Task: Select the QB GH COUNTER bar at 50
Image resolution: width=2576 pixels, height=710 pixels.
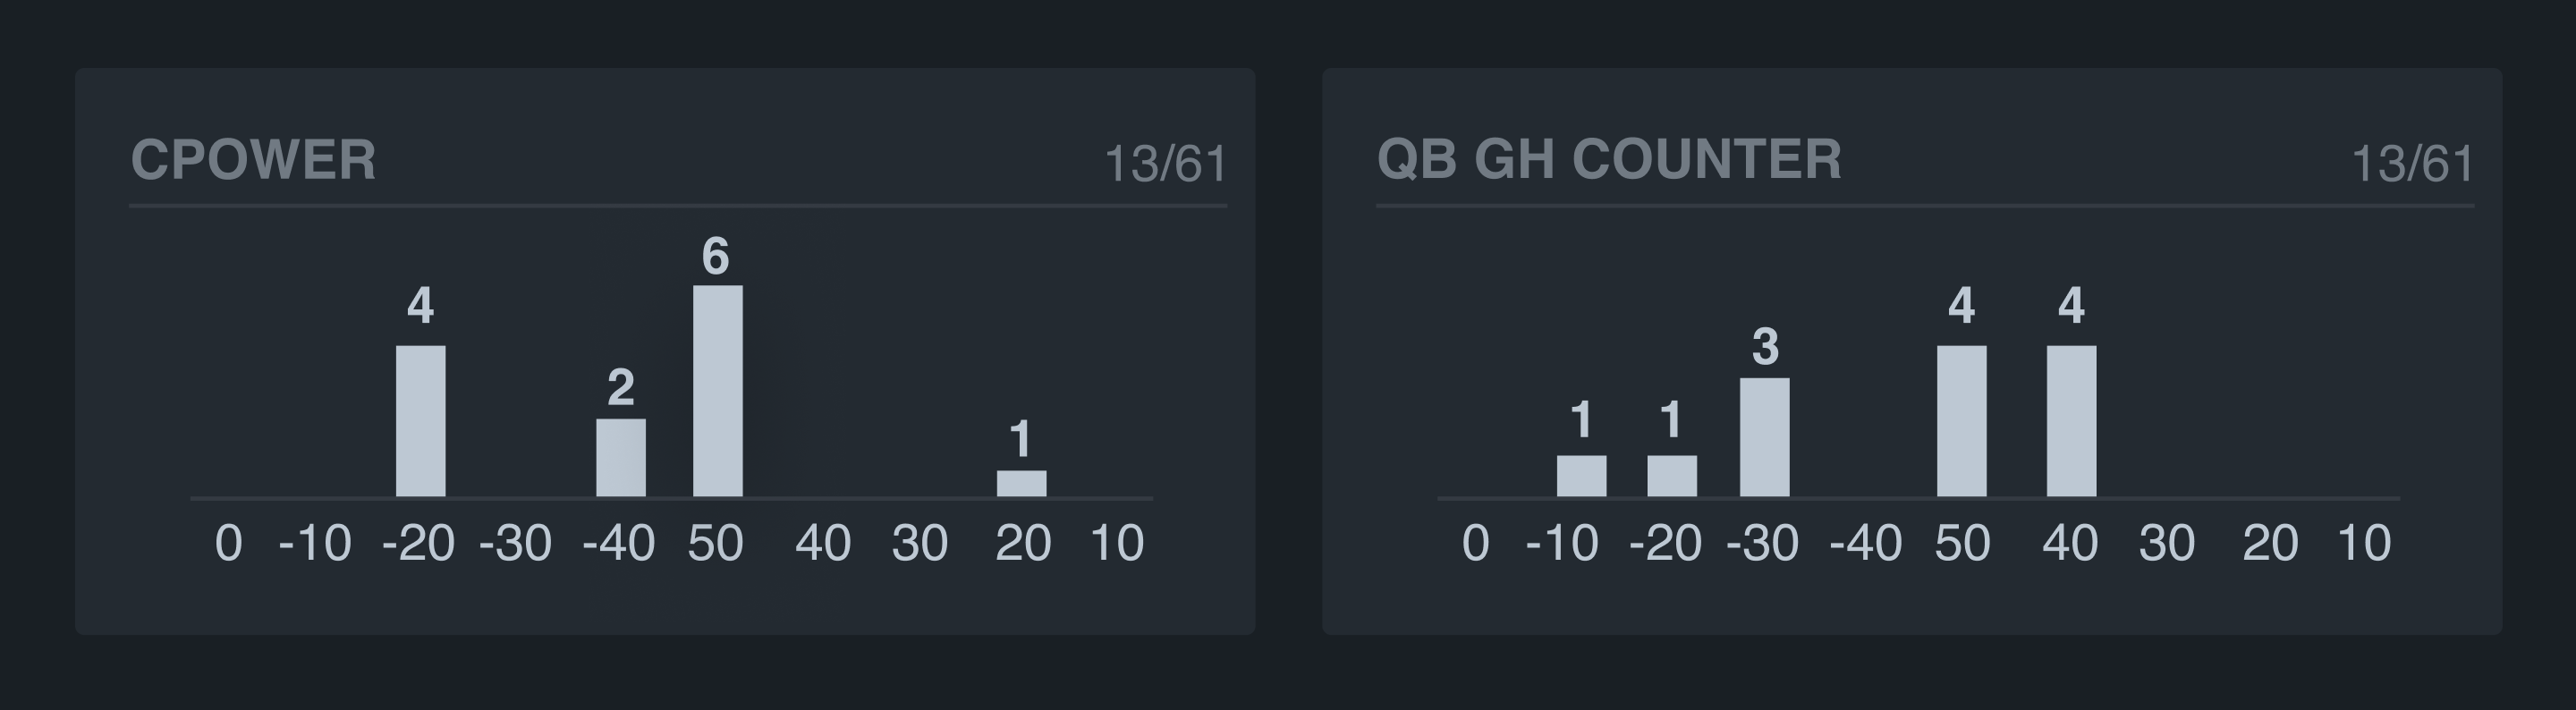Action: point(1961,421)
